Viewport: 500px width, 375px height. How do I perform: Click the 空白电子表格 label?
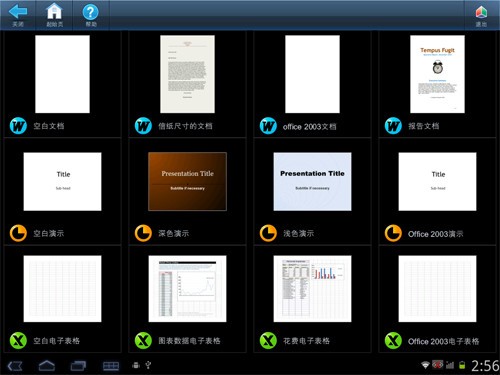click(x=57, y=341)
